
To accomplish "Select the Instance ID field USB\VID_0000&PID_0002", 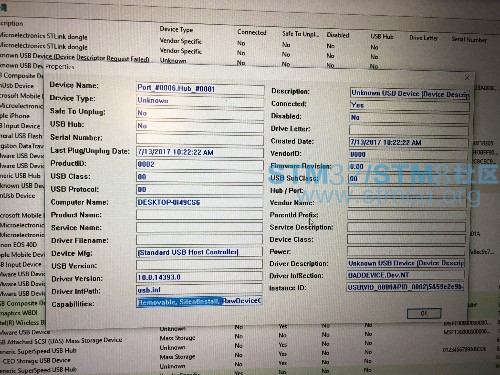I will [405, 287].
